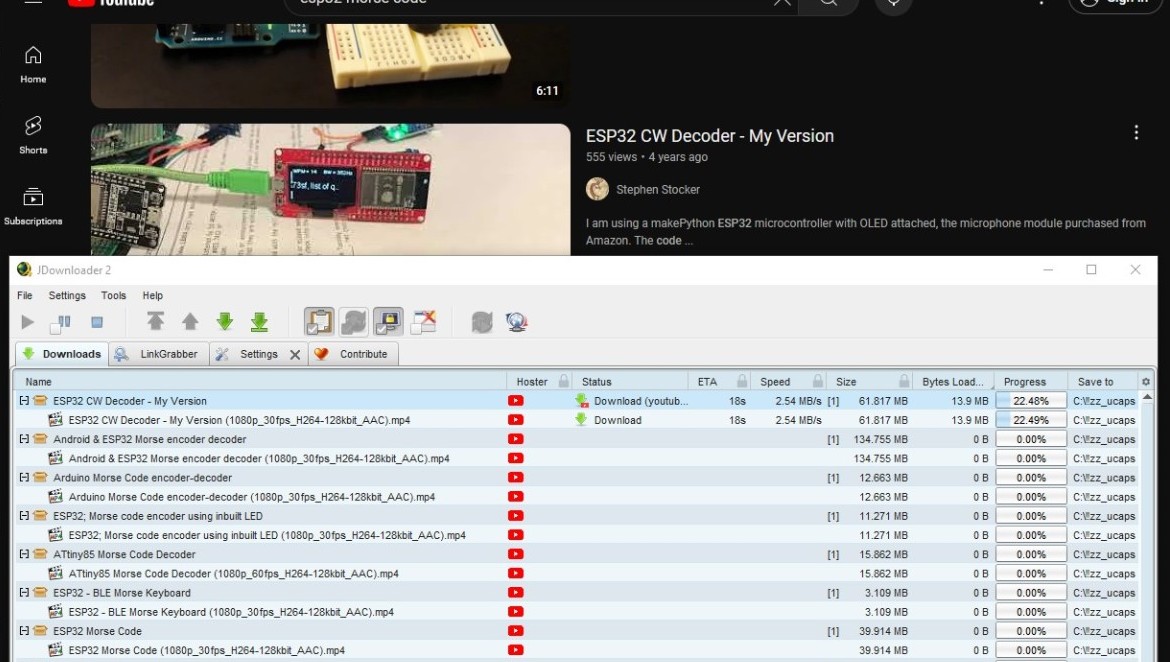Toggle premium lock toolbar button
This screenshot has width=1170, height=662.
pos(388,322)
